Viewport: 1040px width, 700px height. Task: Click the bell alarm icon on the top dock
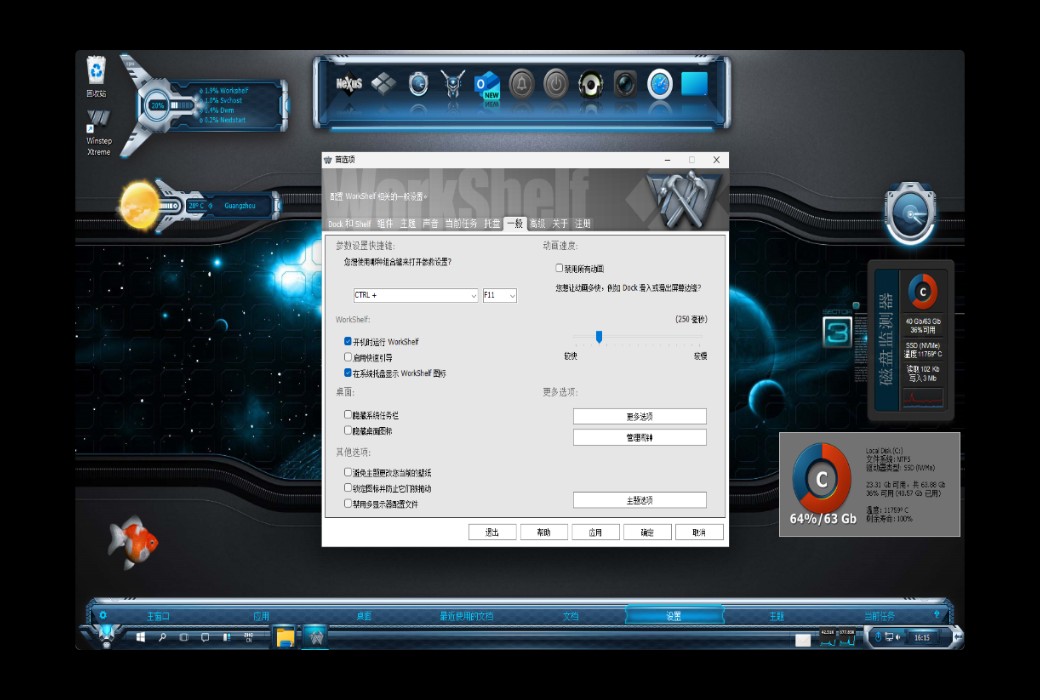click(x=519, y=85)
